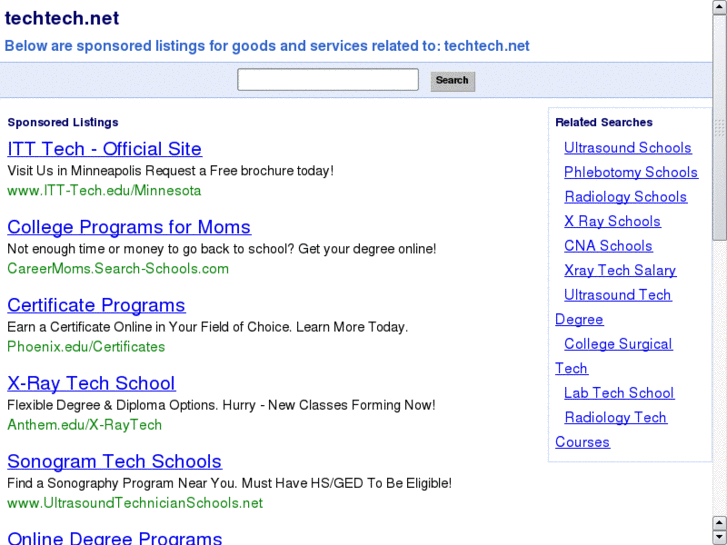Open CNA Schools related search
Viewport: 727px width, 545px height.
click(608, 246)
